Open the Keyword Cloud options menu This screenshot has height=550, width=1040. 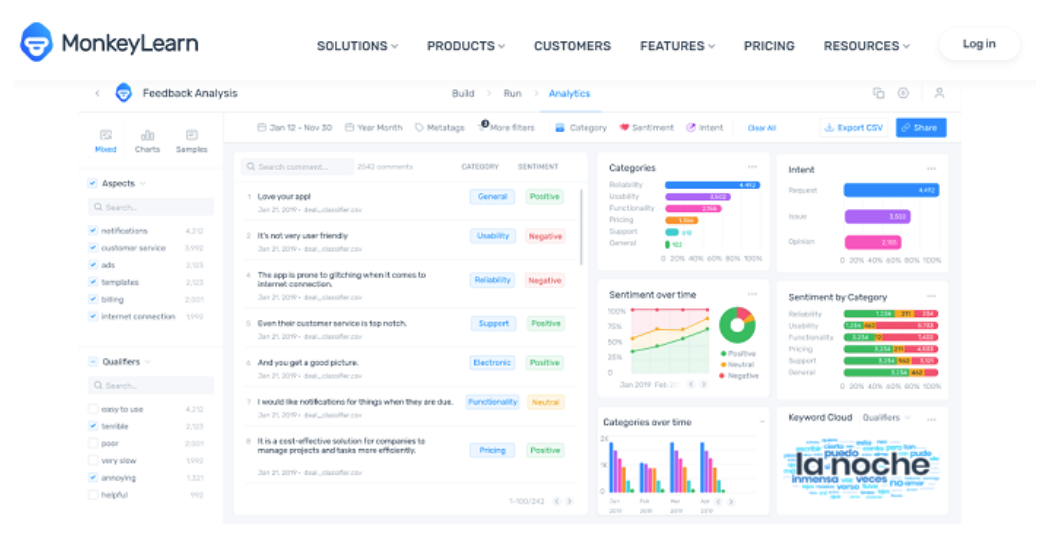point(931,419)
